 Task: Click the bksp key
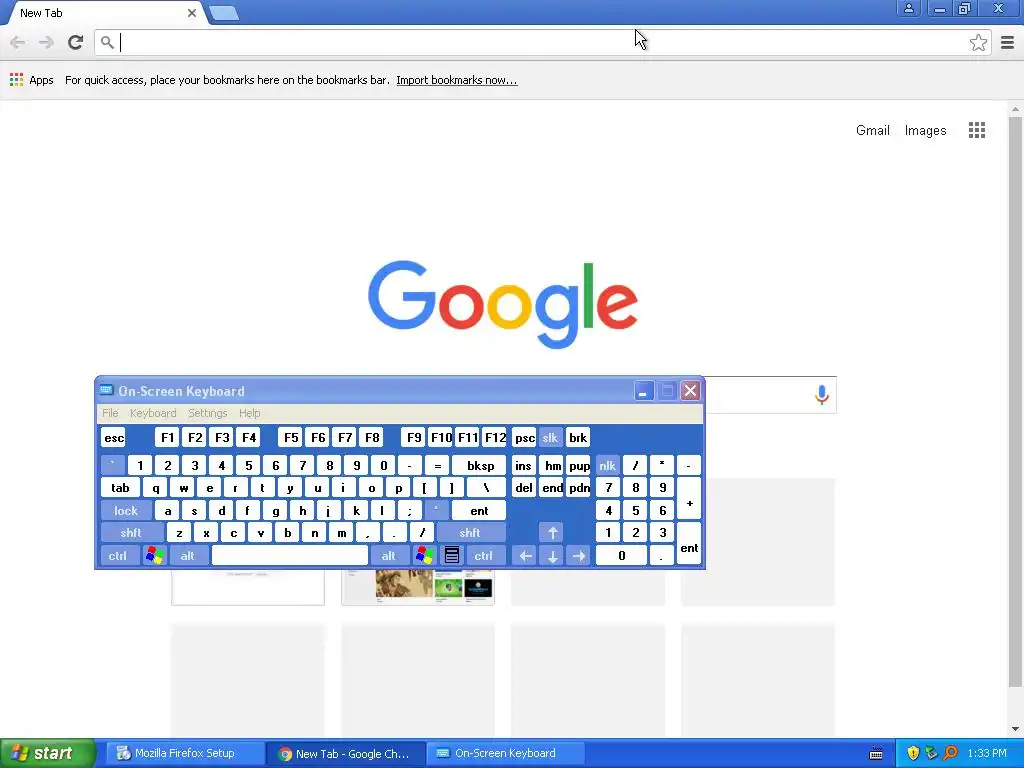tap(481, 466)
